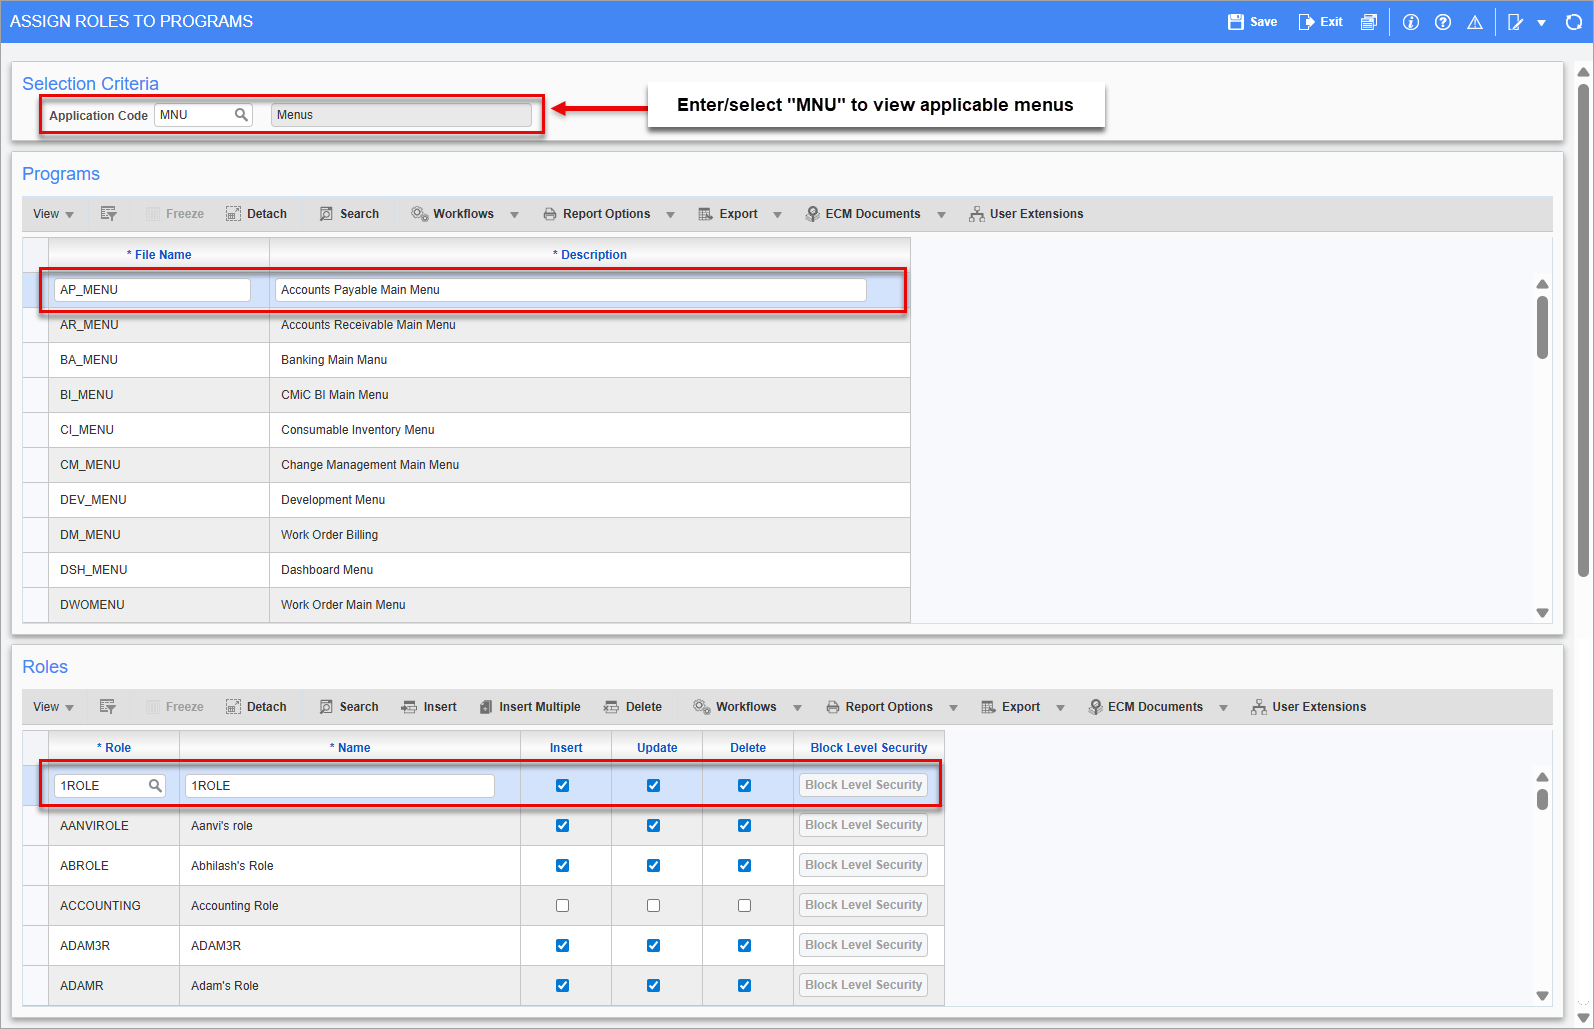Open Programs User Extensions

tap(1026, 214)
